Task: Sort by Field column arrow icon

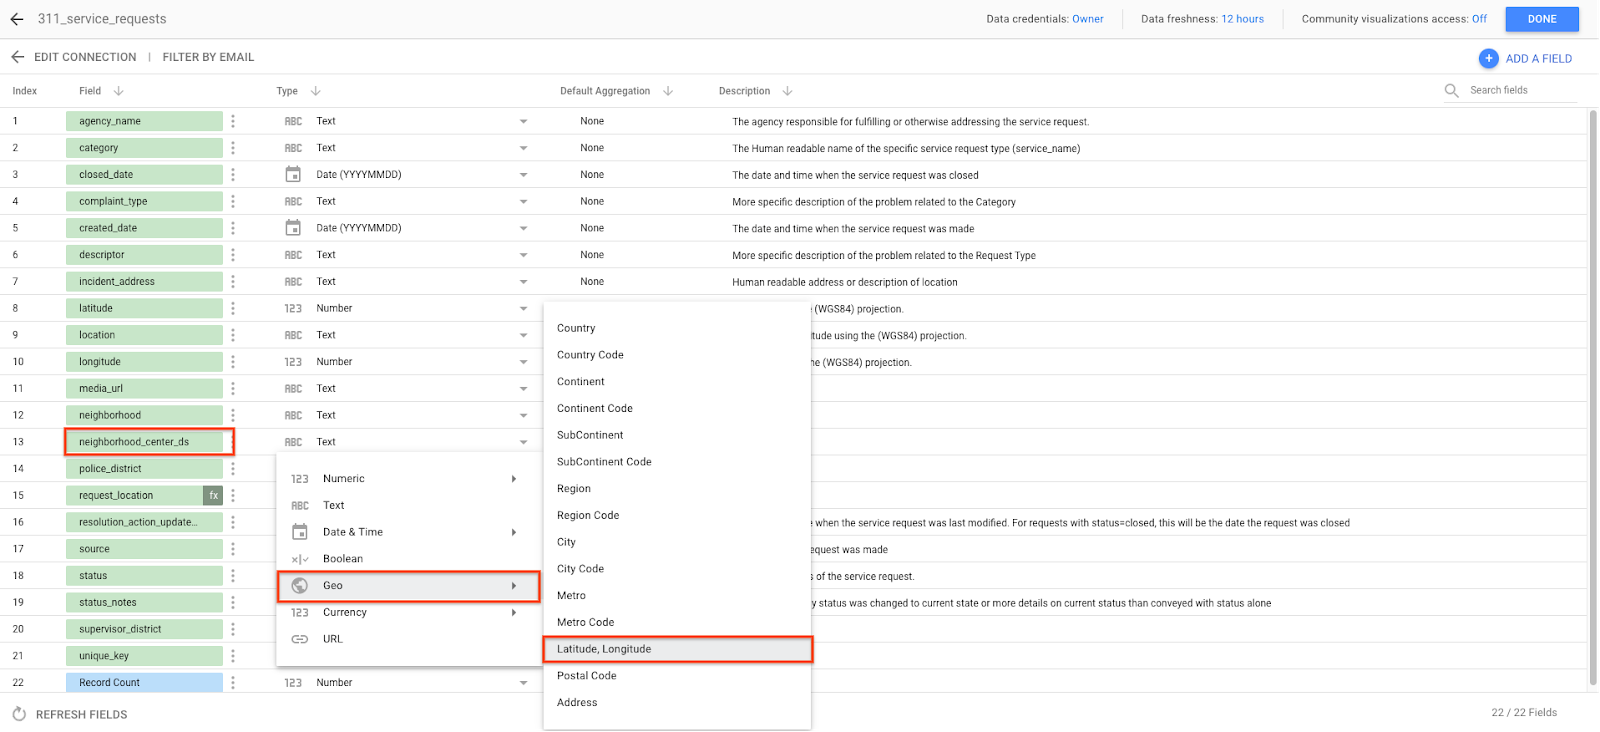Action: point(119,91)
